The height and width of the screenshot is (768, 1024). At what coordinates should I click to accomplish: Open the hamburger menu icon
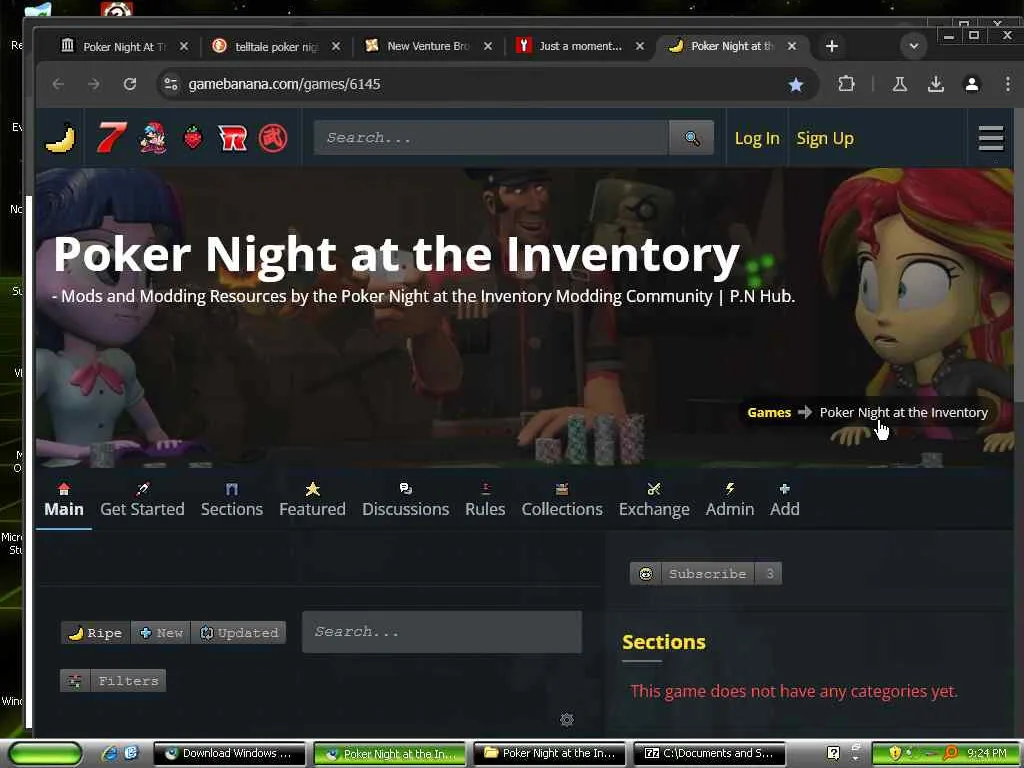[x=991, y=138]
